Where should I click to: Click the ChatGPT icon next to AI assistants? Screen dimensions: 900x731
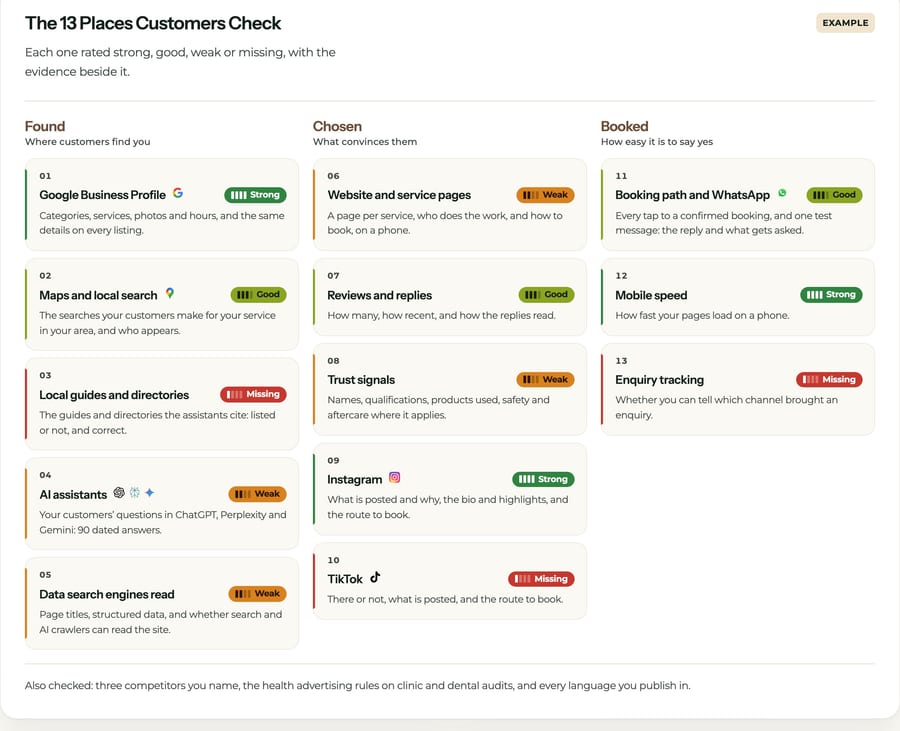coord(119,492)
